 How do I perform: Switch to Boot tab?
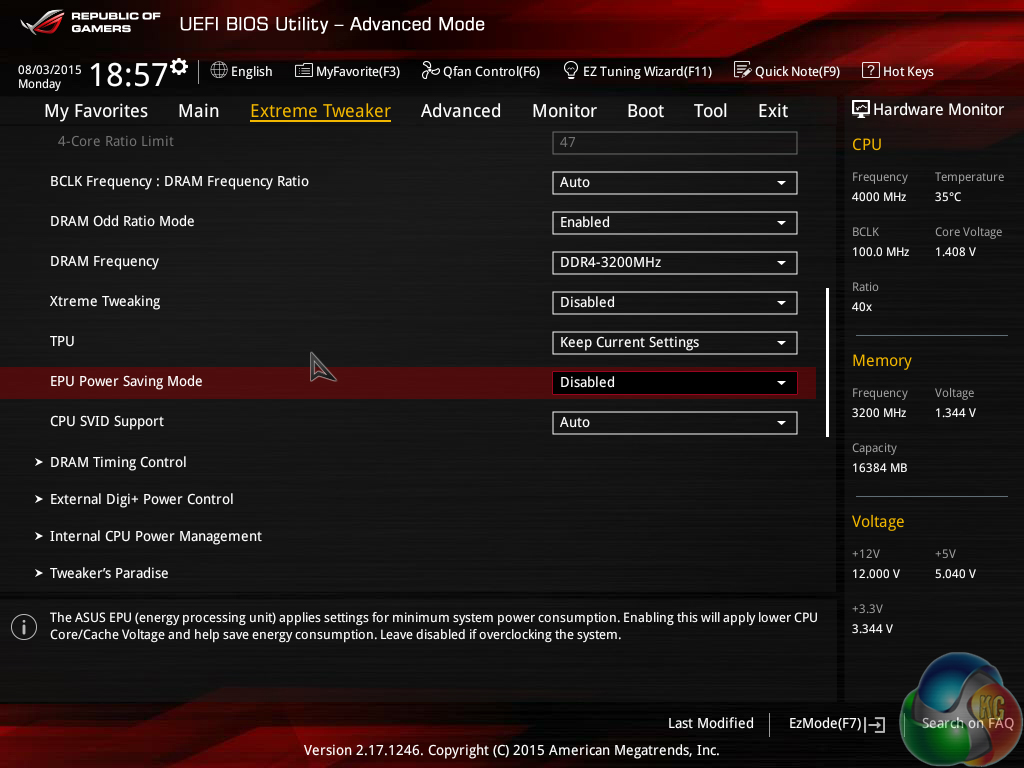tap(645, 111)
